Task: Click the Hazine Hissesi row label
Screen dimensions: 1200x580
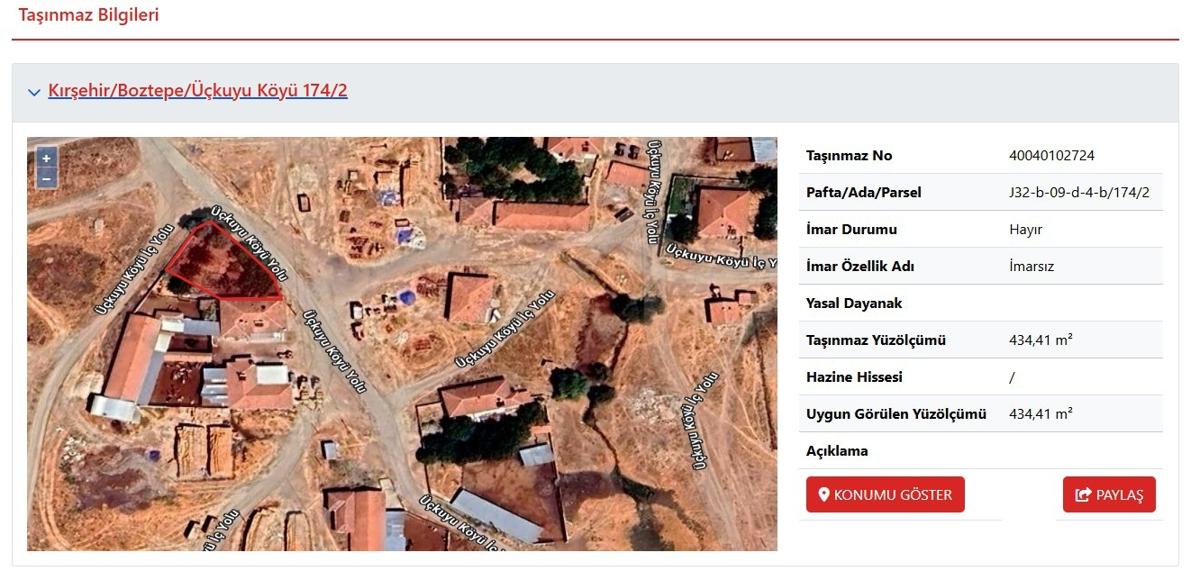Action: click(x=854, y=377)
